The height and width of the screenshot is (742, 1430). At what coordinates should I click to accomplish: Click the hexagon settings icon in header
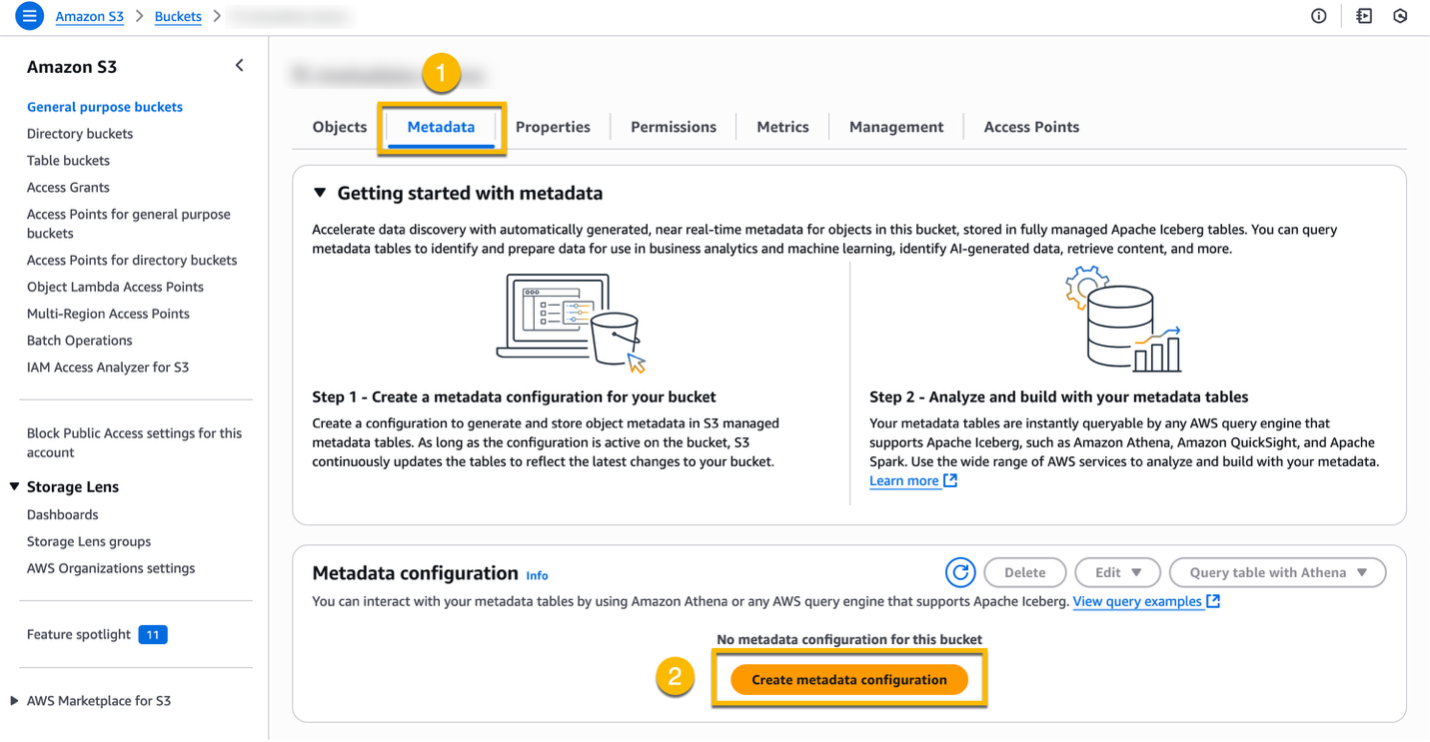click(1400, 16)
